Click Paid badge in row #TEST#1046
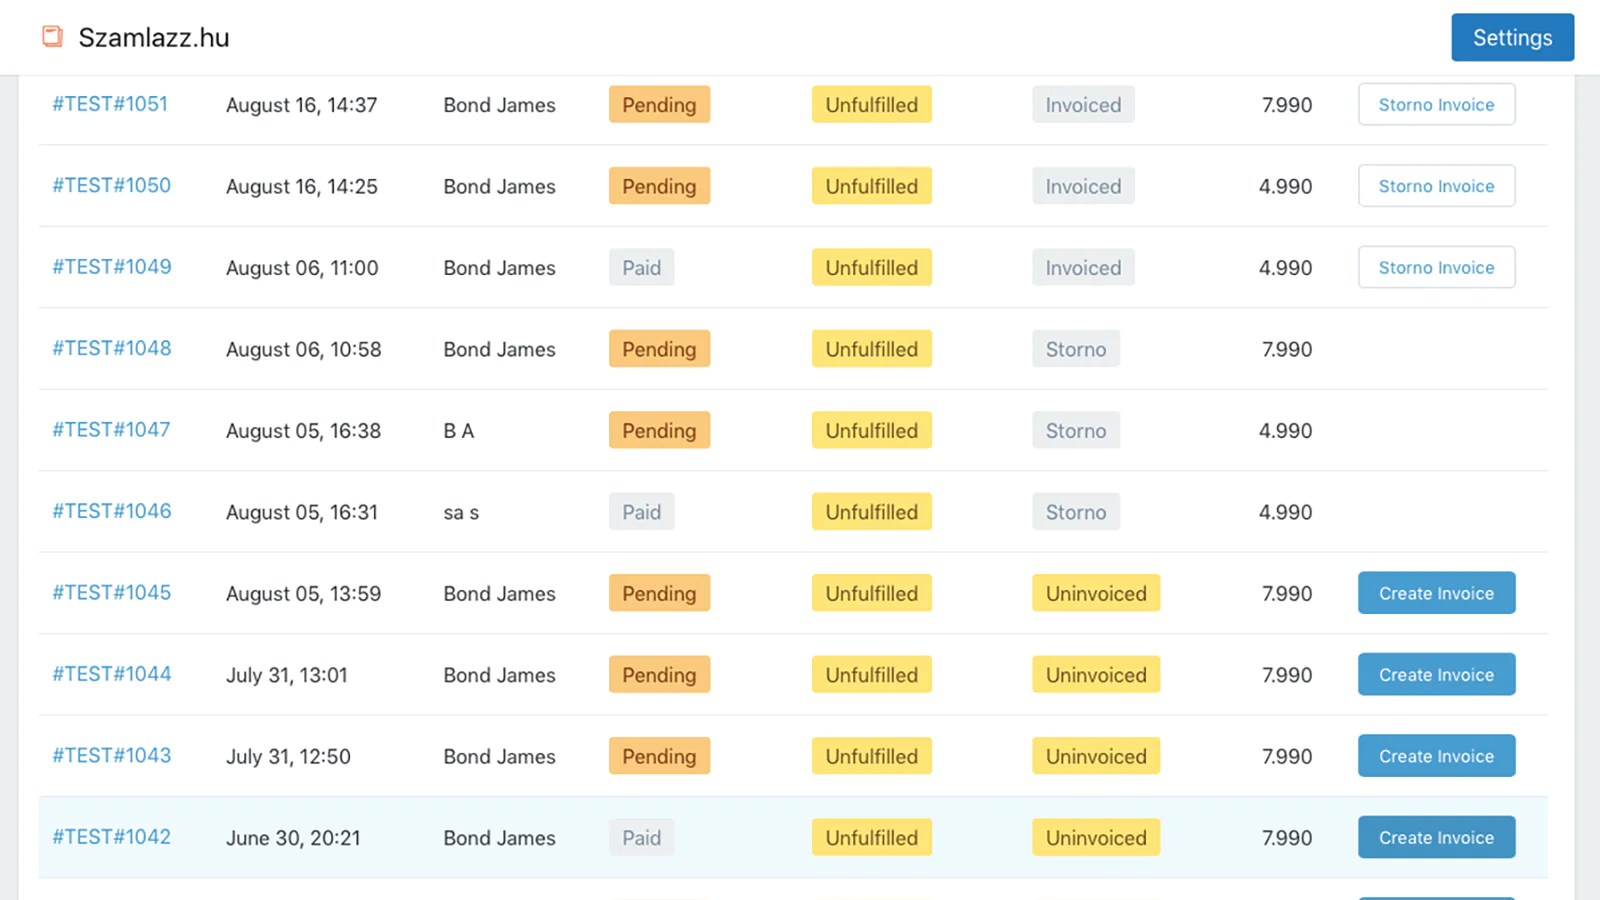This screenshot has width=1600, height=900. [641, 512]
